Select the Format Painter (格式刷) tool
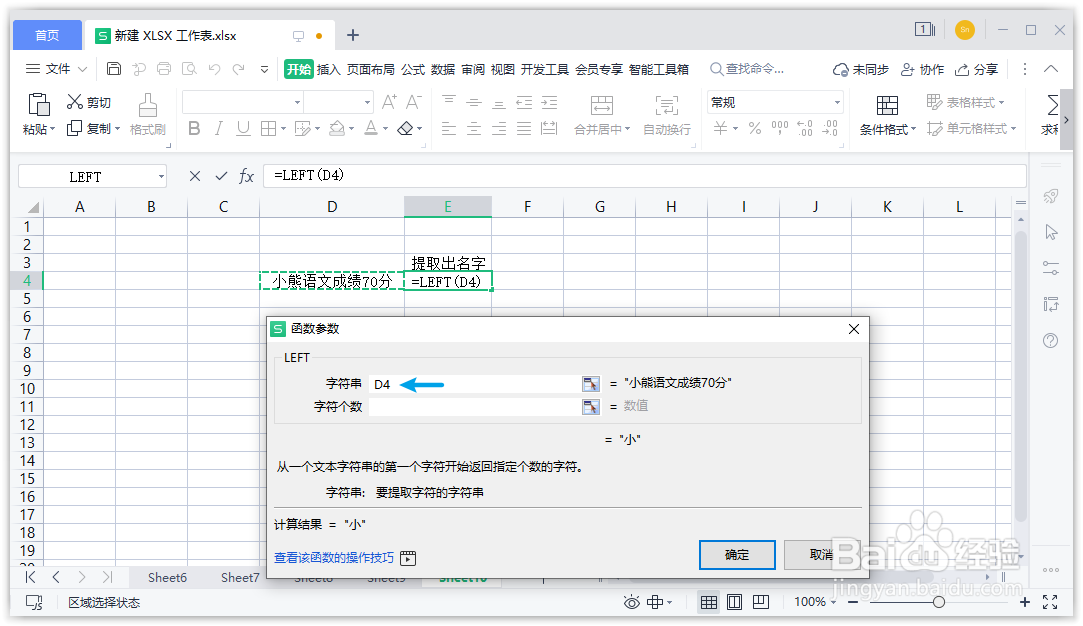1083x626 pixels. coord(146,110)
